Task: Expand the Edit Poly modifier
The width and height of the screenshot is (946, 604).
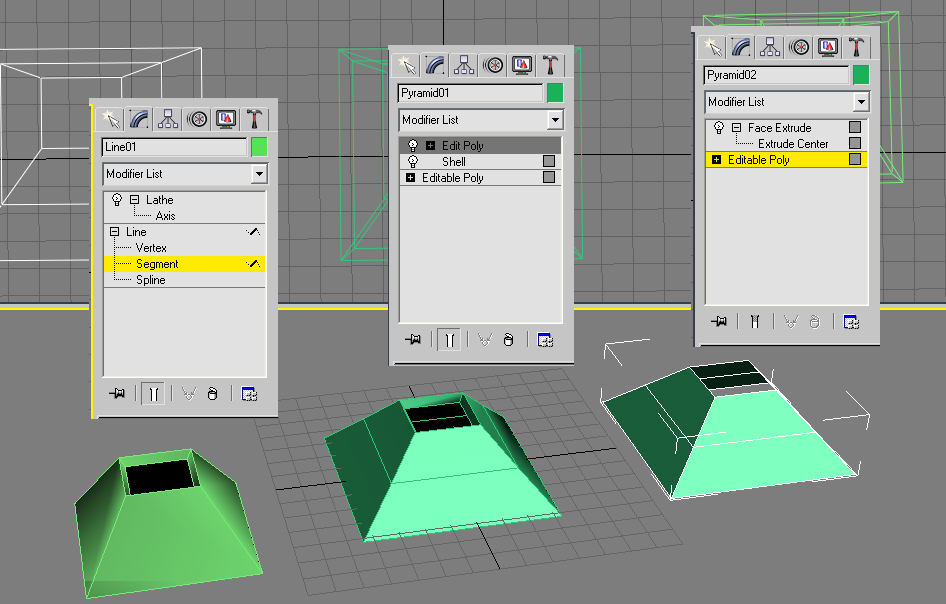Action: pos(430,145)
